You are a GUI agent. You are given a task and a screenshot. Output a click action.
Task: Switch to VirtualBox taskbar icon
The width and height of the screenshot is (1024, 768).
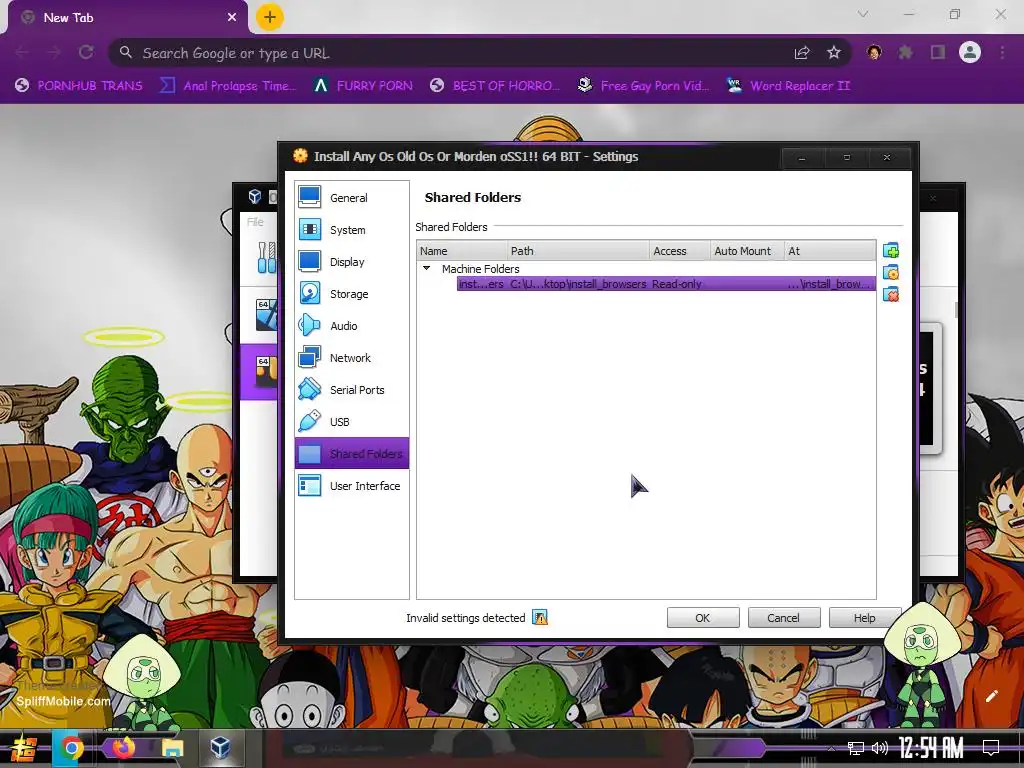click(221, 747)
